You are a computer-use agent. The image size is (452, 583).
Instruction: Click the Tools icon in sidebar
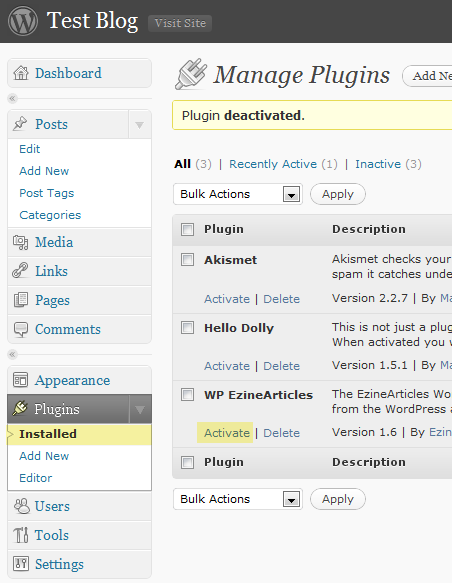tap(20, 535)
